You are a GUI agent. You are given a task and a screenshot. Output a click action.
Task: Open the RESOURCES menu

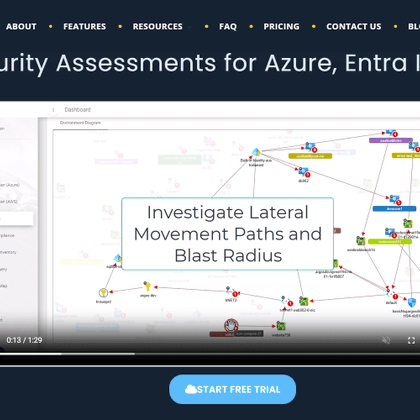(x=158, y=27)
